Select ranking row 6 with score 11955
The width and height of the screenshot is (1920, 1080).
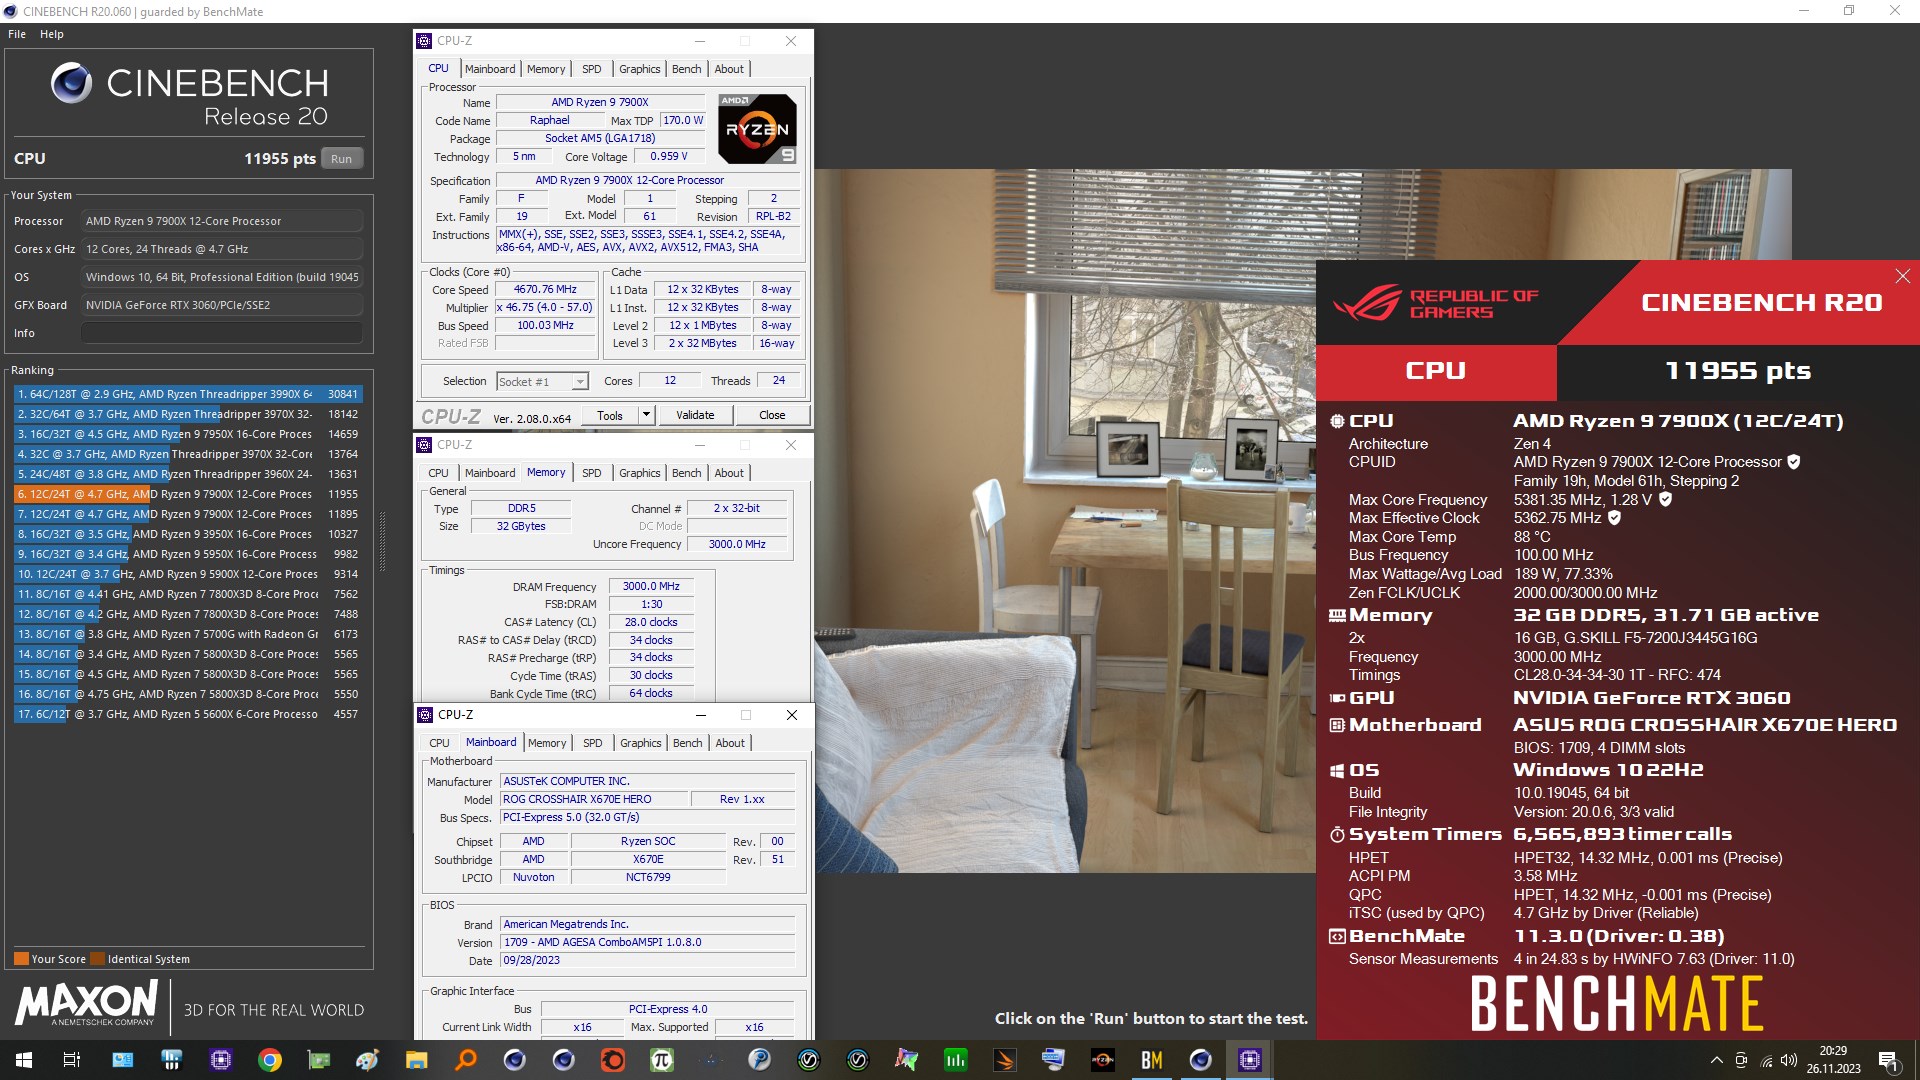[x=188, y=494]
